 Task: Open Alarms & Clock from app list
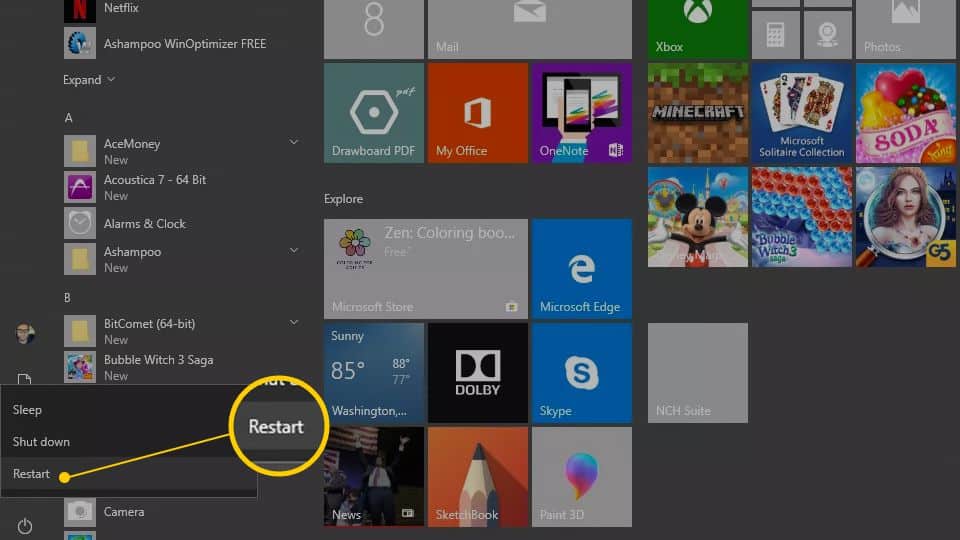click(x=144, y=224)
